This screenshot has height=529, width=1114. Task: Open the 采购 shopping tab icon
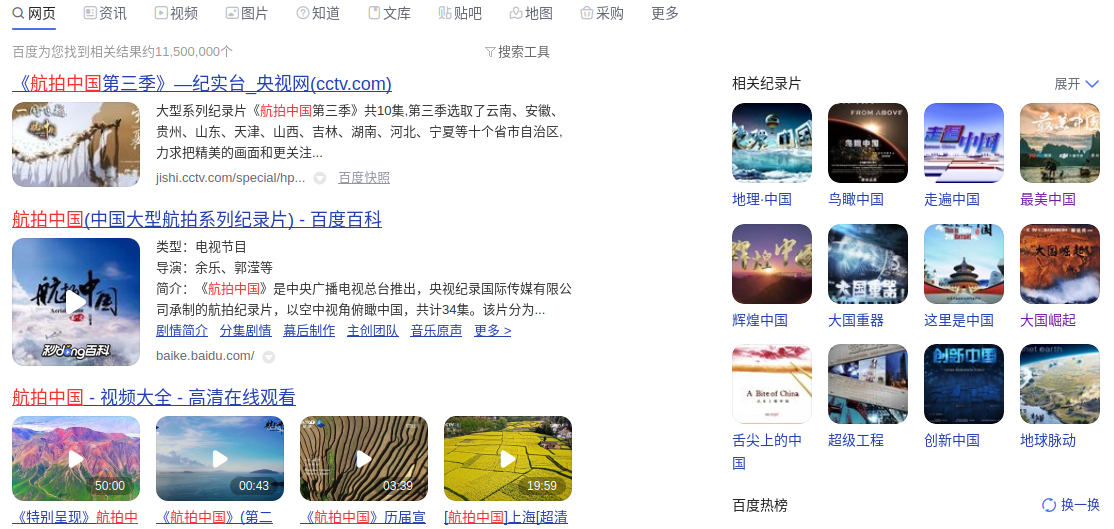587,13
